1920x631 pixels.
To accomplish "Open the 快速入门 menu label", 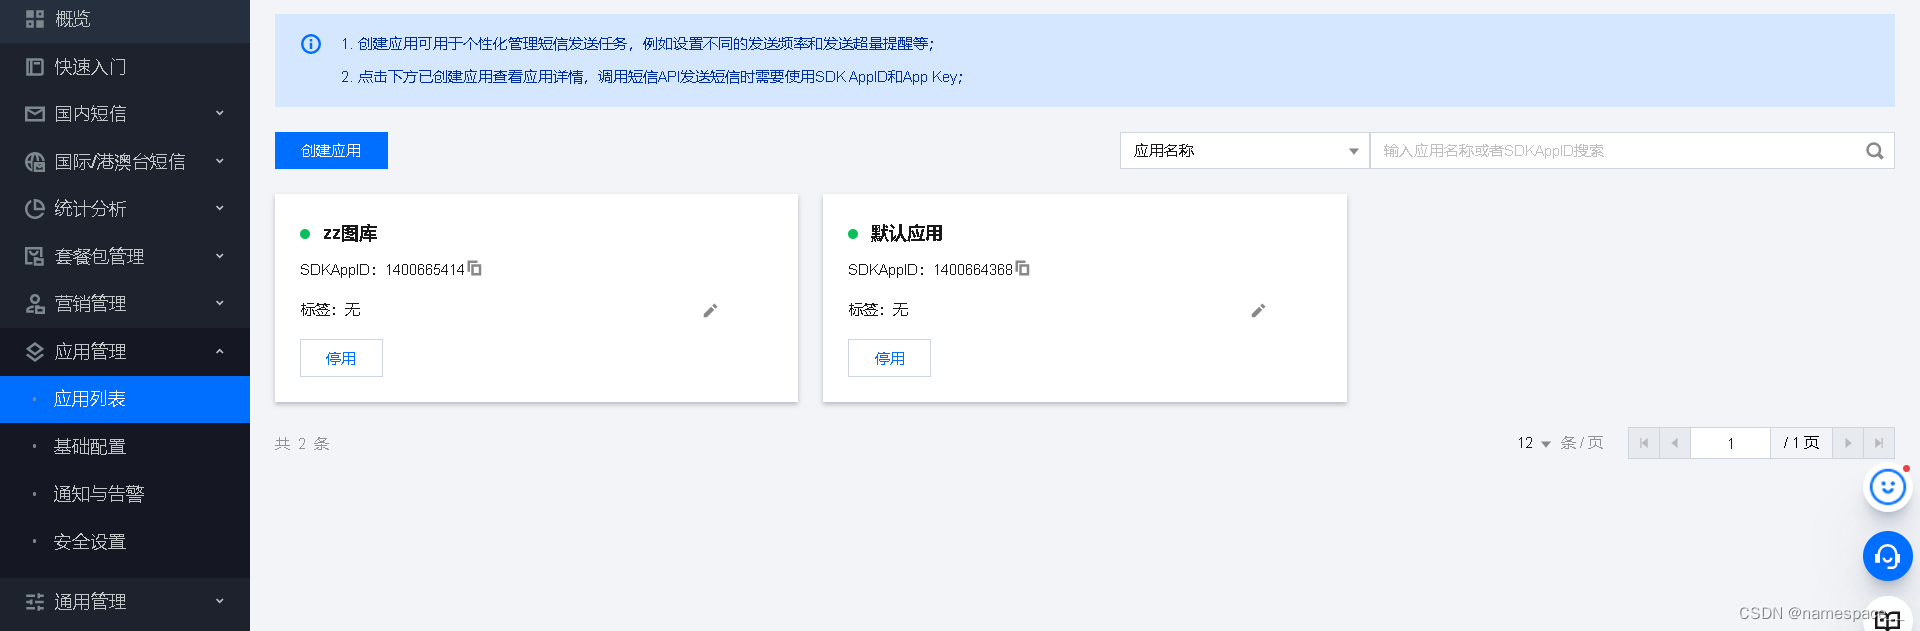I will tap(90, 67).
